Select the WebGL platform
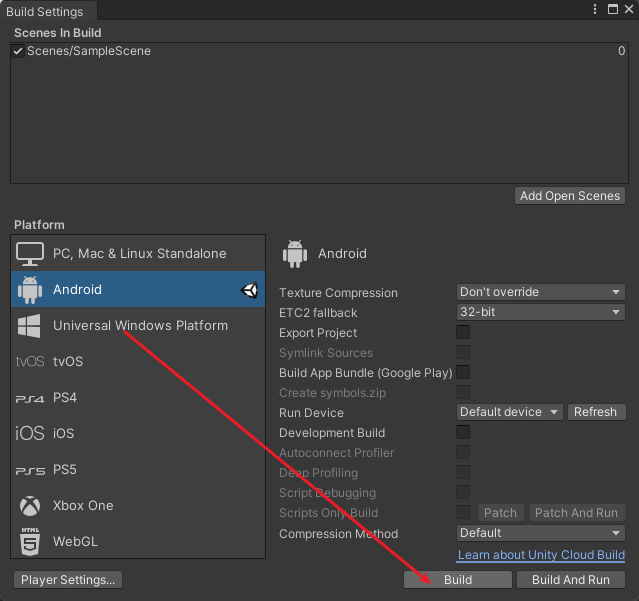 point(138,541)
